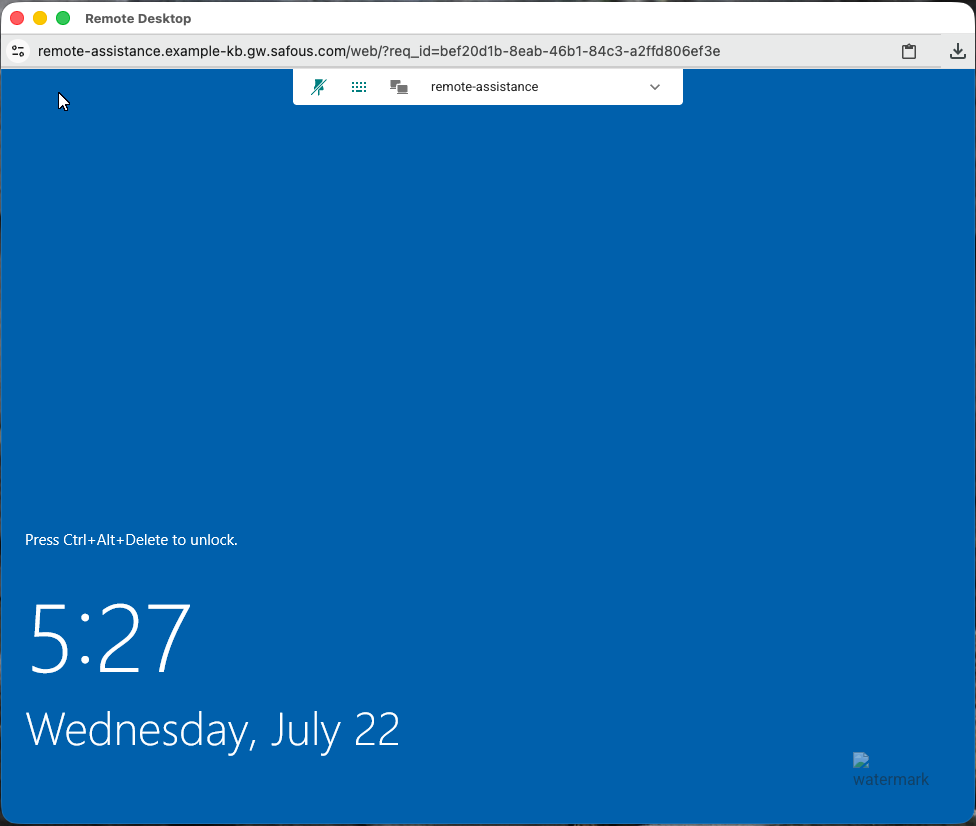Click the Wednesday, July 22 date
The height and width of the screenshot is (826, 976).
coord(212,731)
